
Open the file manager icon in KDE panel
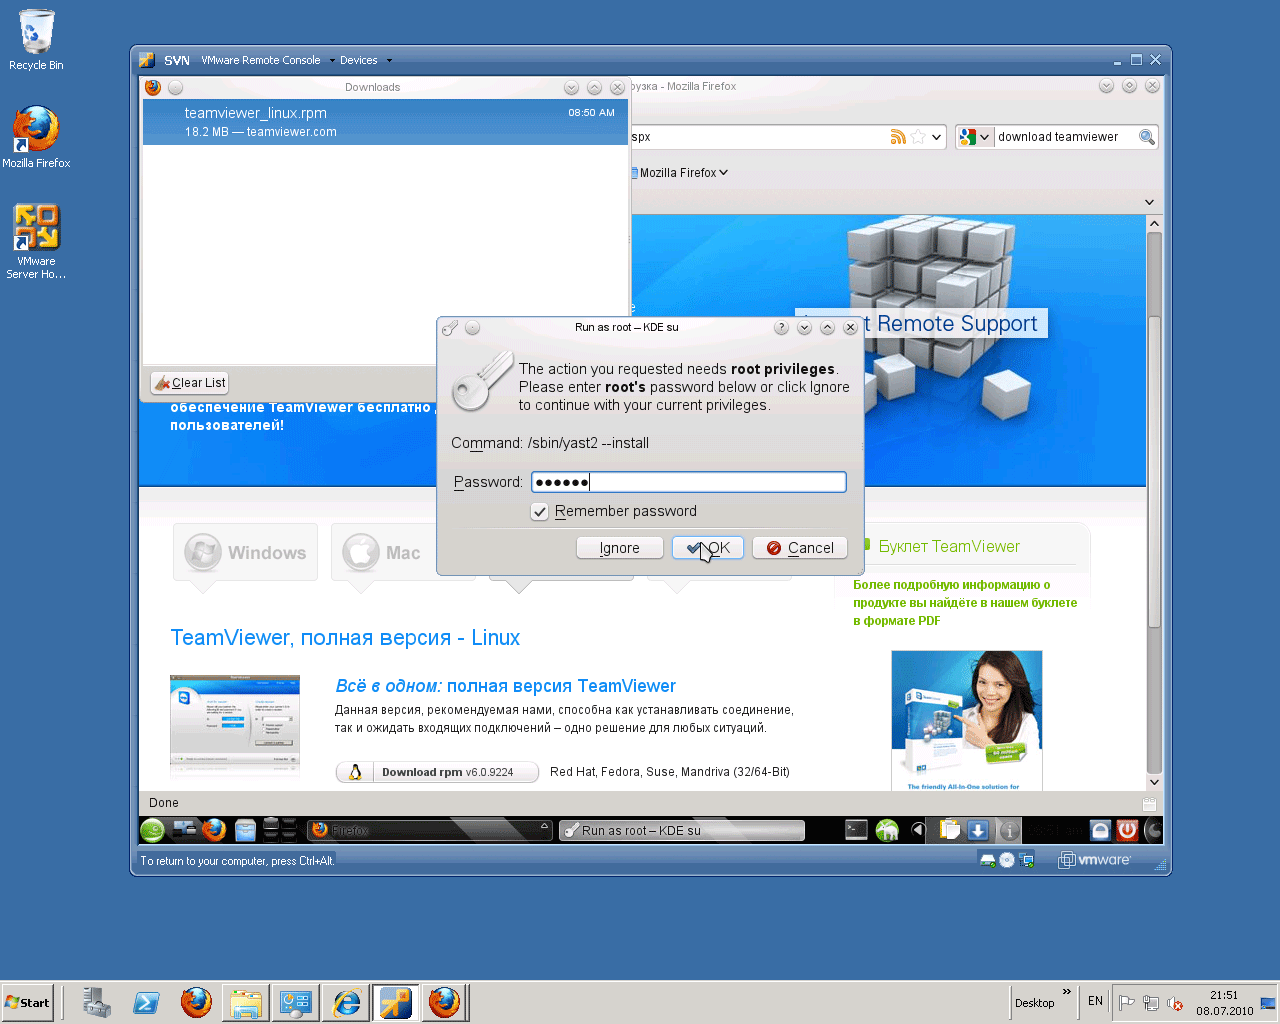point(245,830)
